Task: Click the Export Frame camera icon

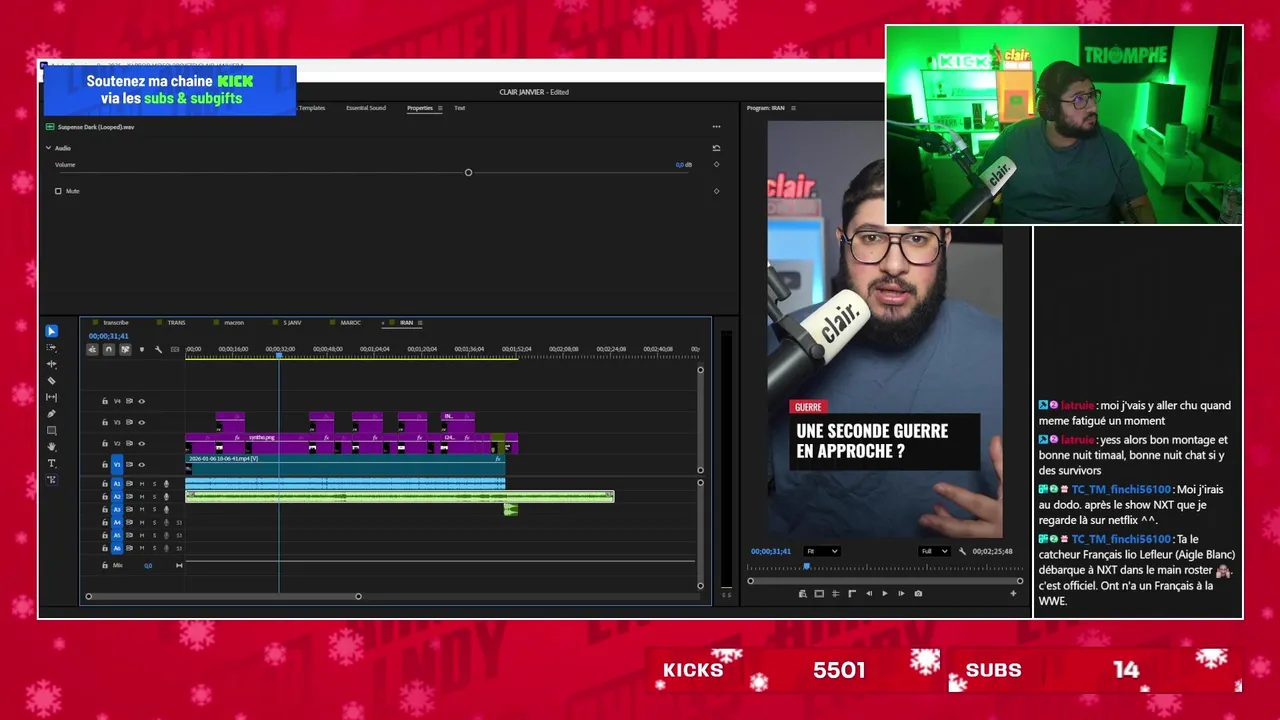Action: [918, 593]
